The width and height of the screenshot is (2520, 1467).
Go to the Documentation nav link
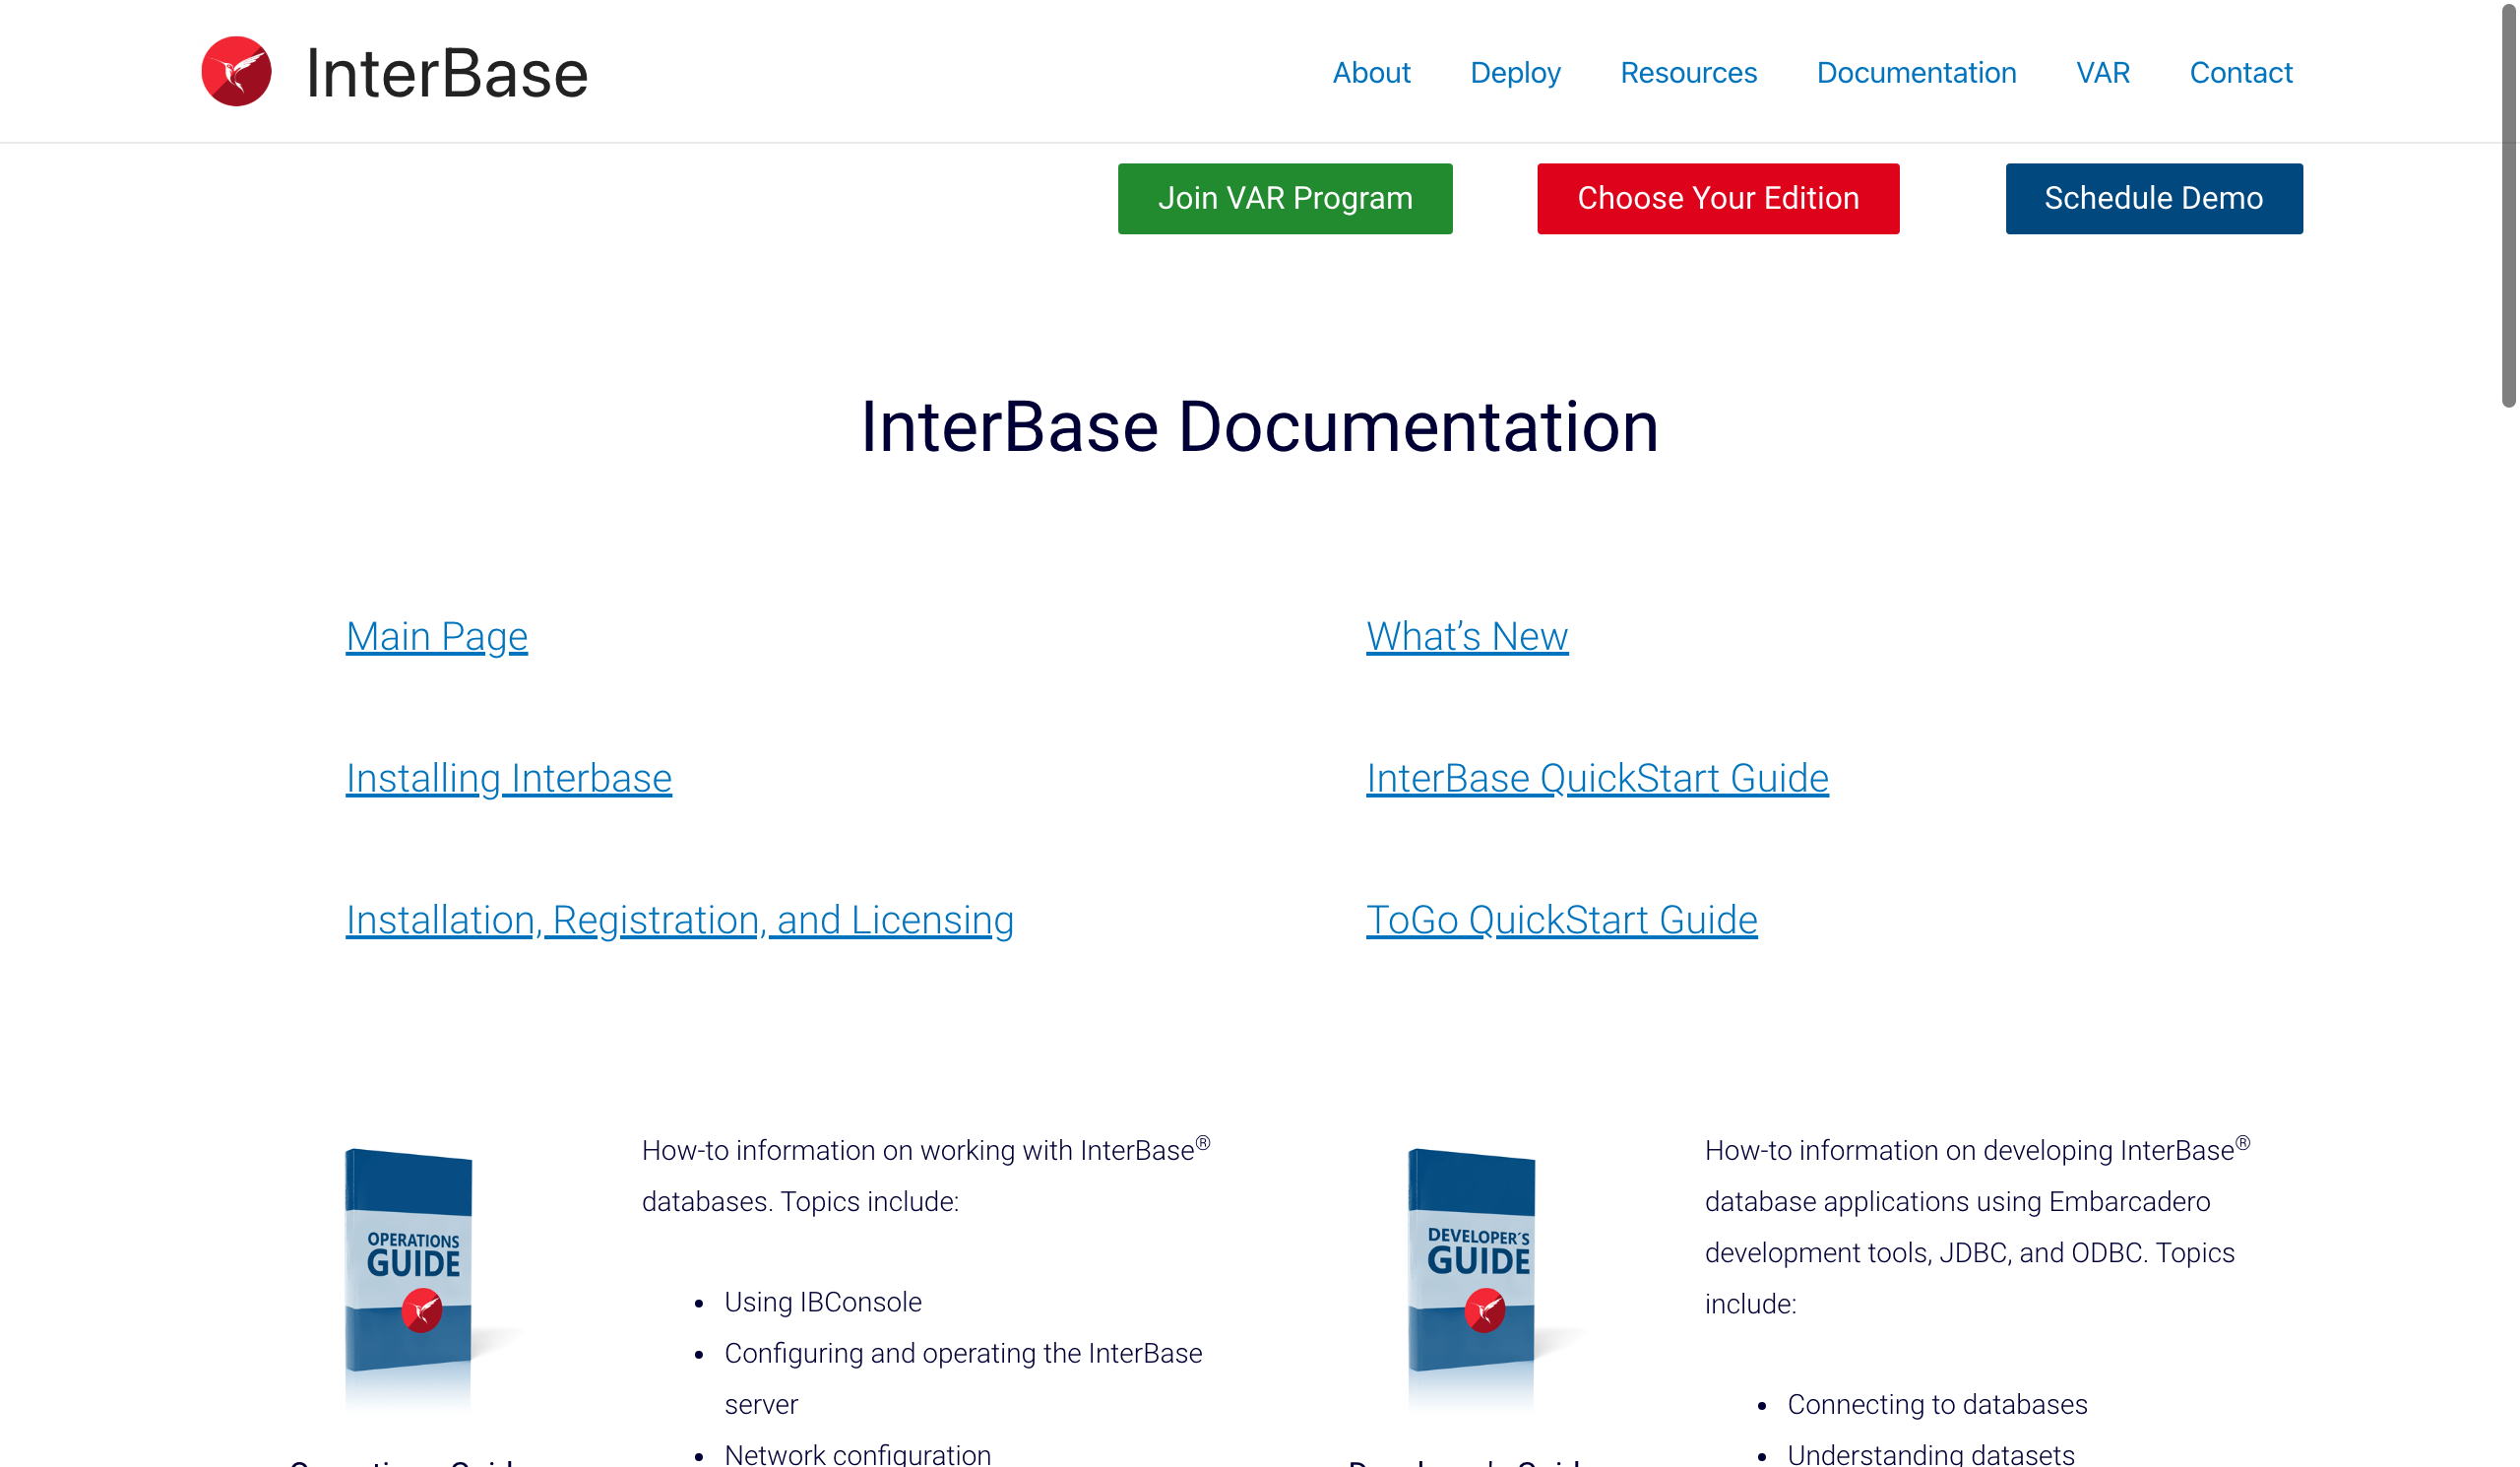(1915, 73)
